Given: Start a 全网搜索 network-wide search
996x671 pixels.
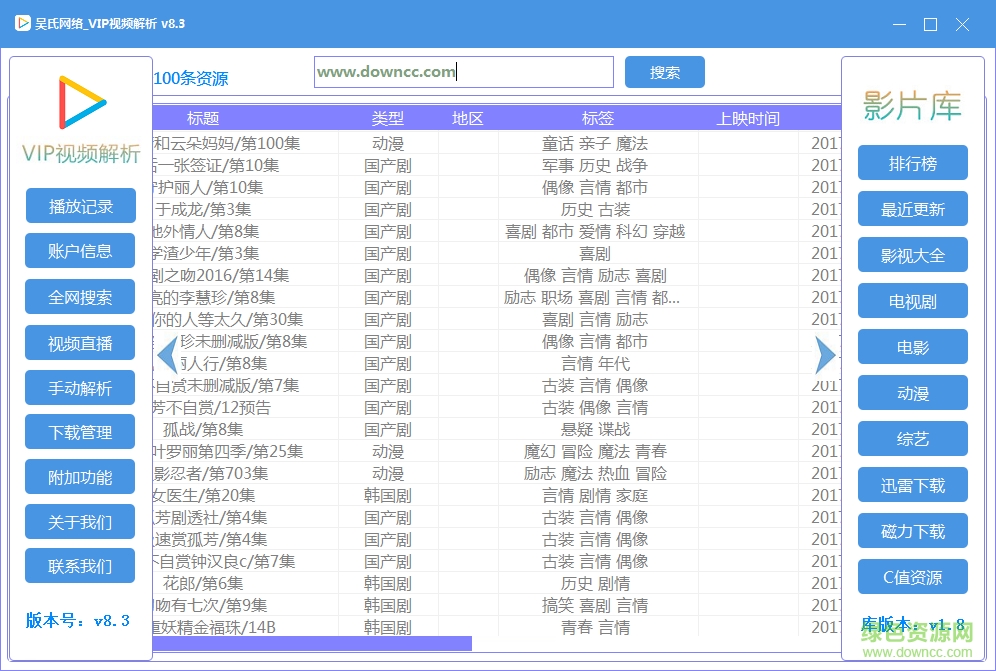Looking at the screenshot, I should pyautogui.click(x=79, y=296).
